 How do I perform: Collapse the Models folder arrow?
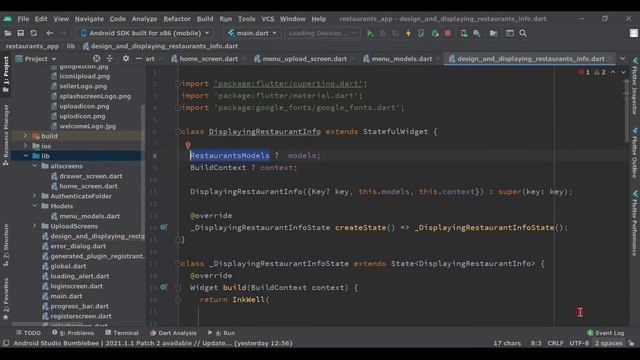(x=35, y=206)
